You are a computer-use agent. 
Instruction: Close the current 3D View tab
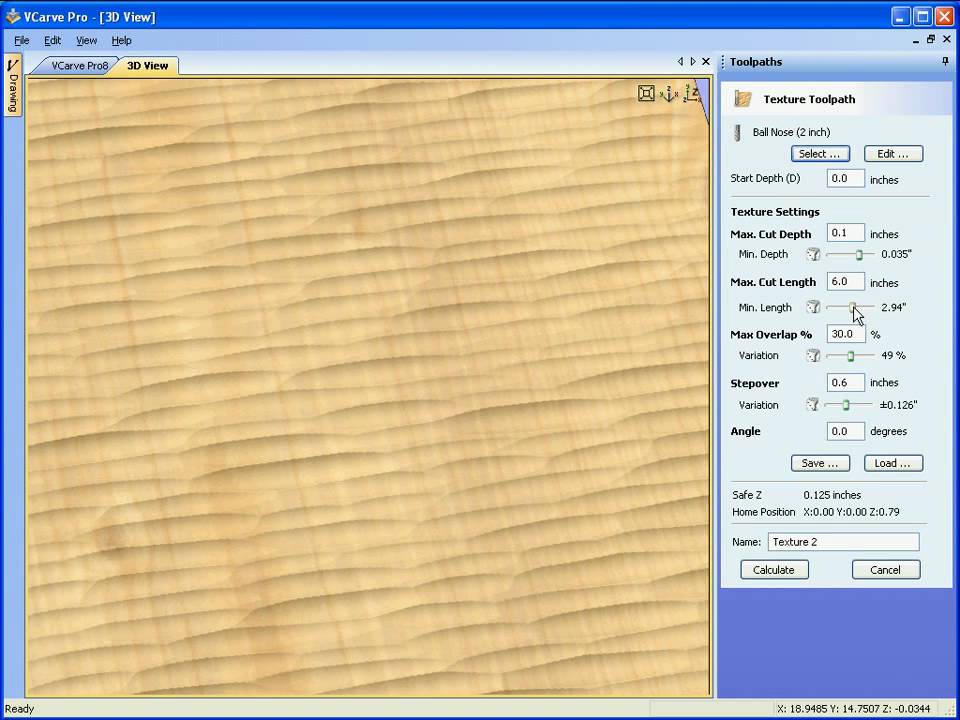pyautogui.click(x=706, y=61)
